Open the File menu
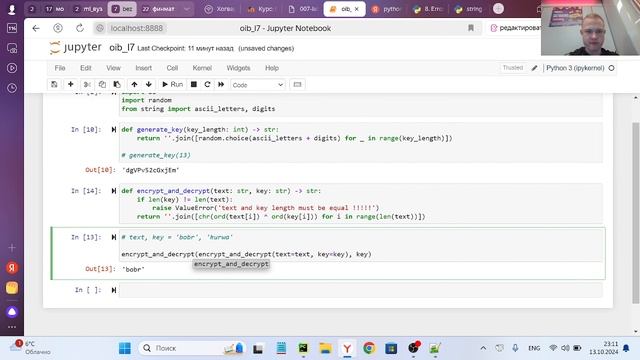640x360 pixels. click(60, 68)
